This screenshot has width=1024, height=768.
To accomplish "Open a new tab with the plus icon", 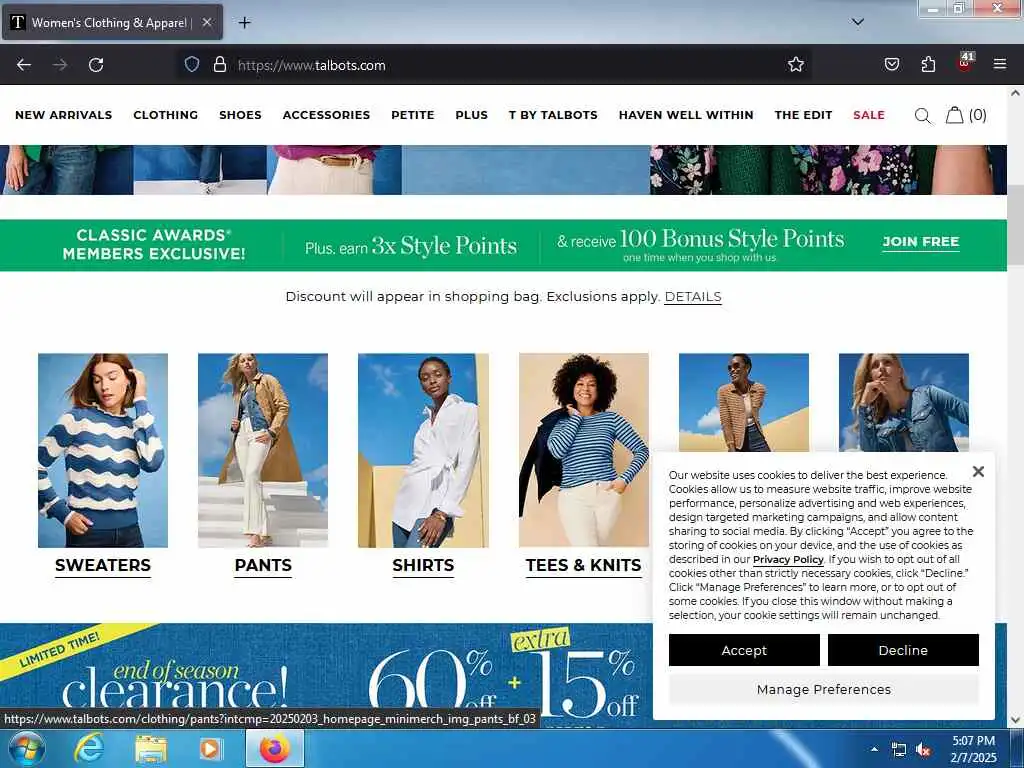I will pyautogui.click(x=244, y=23).
